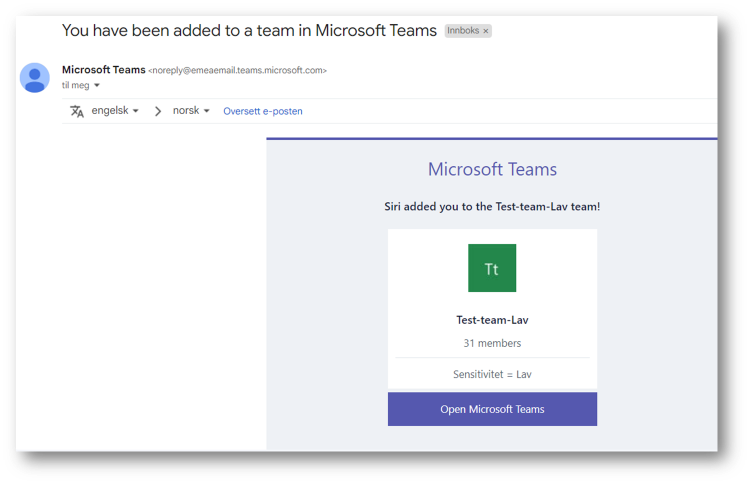This screenshot has height=484, width=750.
Task: Click the arrow between engelsk and norsk
Action: [x=157, y=111]
